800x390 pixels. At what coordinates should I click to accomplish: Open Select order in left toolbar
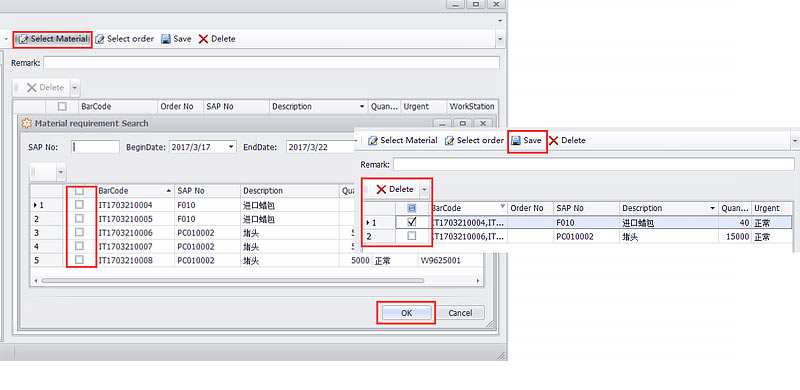pos(124,39)
